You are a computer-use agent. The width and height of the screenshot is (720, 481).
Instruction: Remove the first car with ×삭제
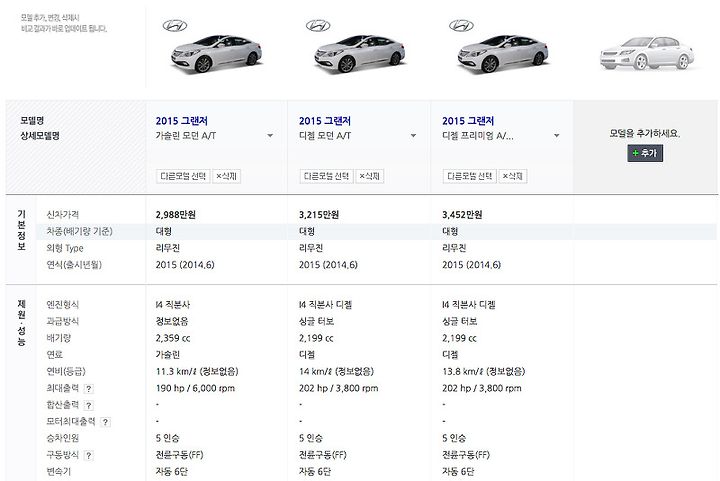tap(226, 176)
